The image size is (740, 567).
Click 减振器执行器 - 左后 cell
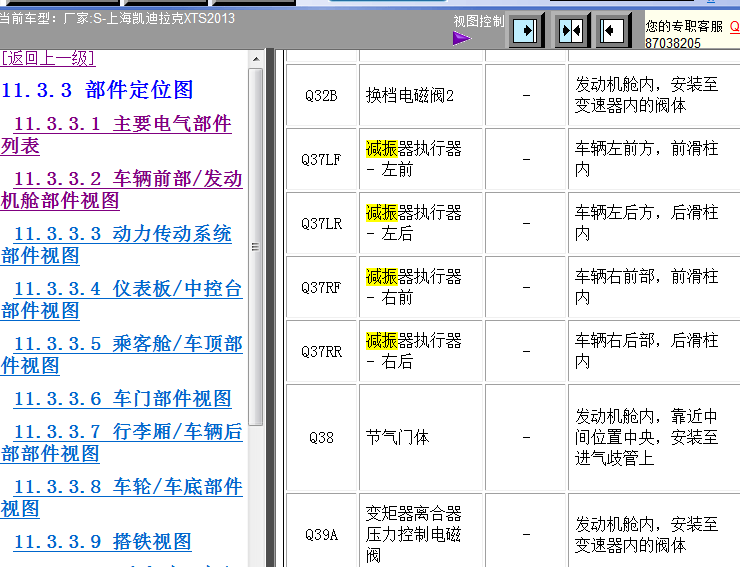421,223
